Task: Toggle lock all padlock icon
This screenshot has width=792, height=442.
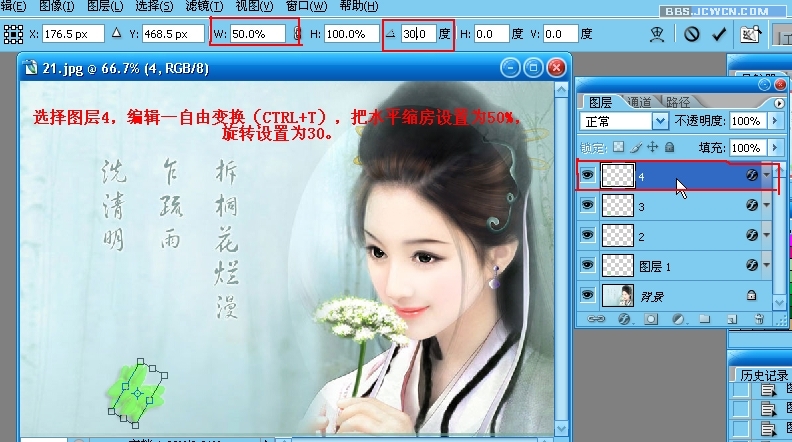Action: click(x=669, y=147)
